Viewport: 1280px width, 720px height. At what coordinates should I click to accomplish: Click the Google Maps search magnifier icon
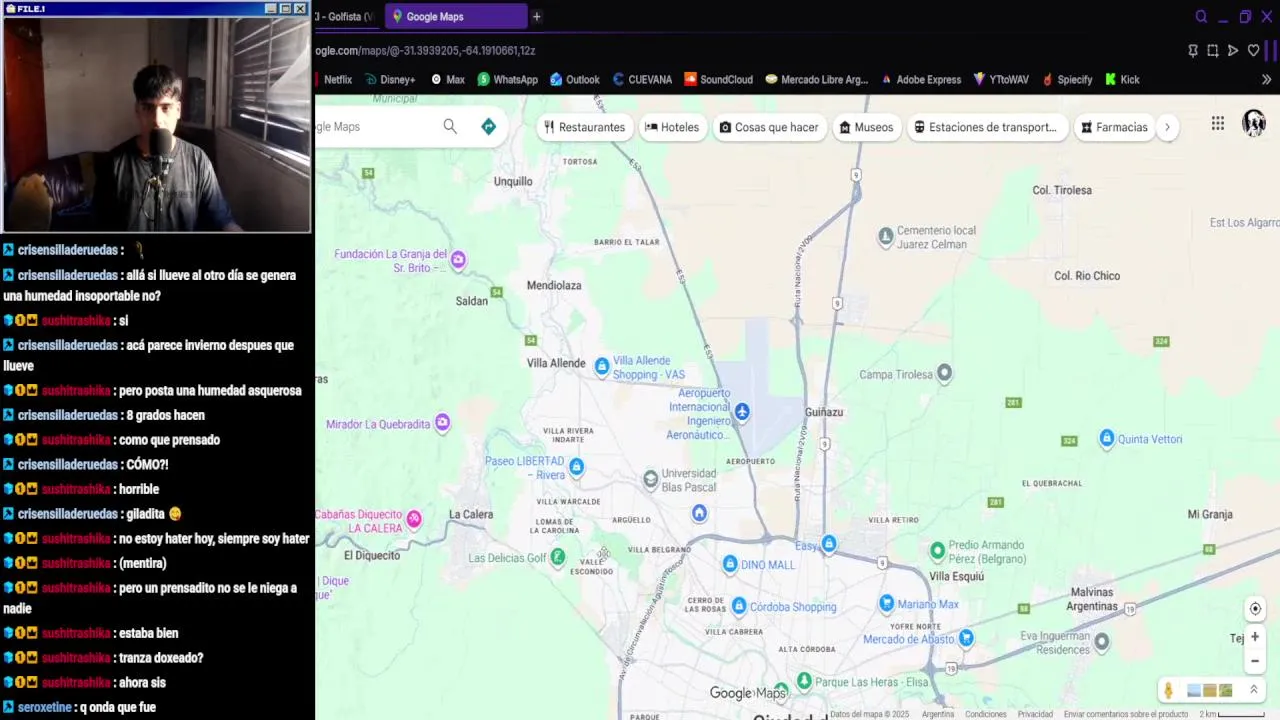coord(450,126)
